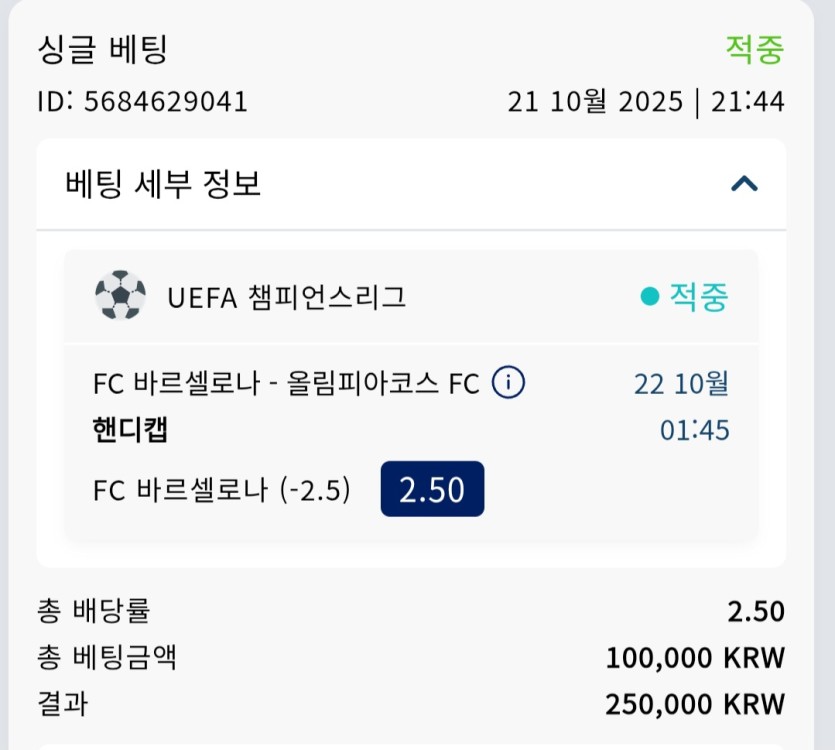Click the match date 22 10월
The image size is (835, 750).
click(681, 383)
